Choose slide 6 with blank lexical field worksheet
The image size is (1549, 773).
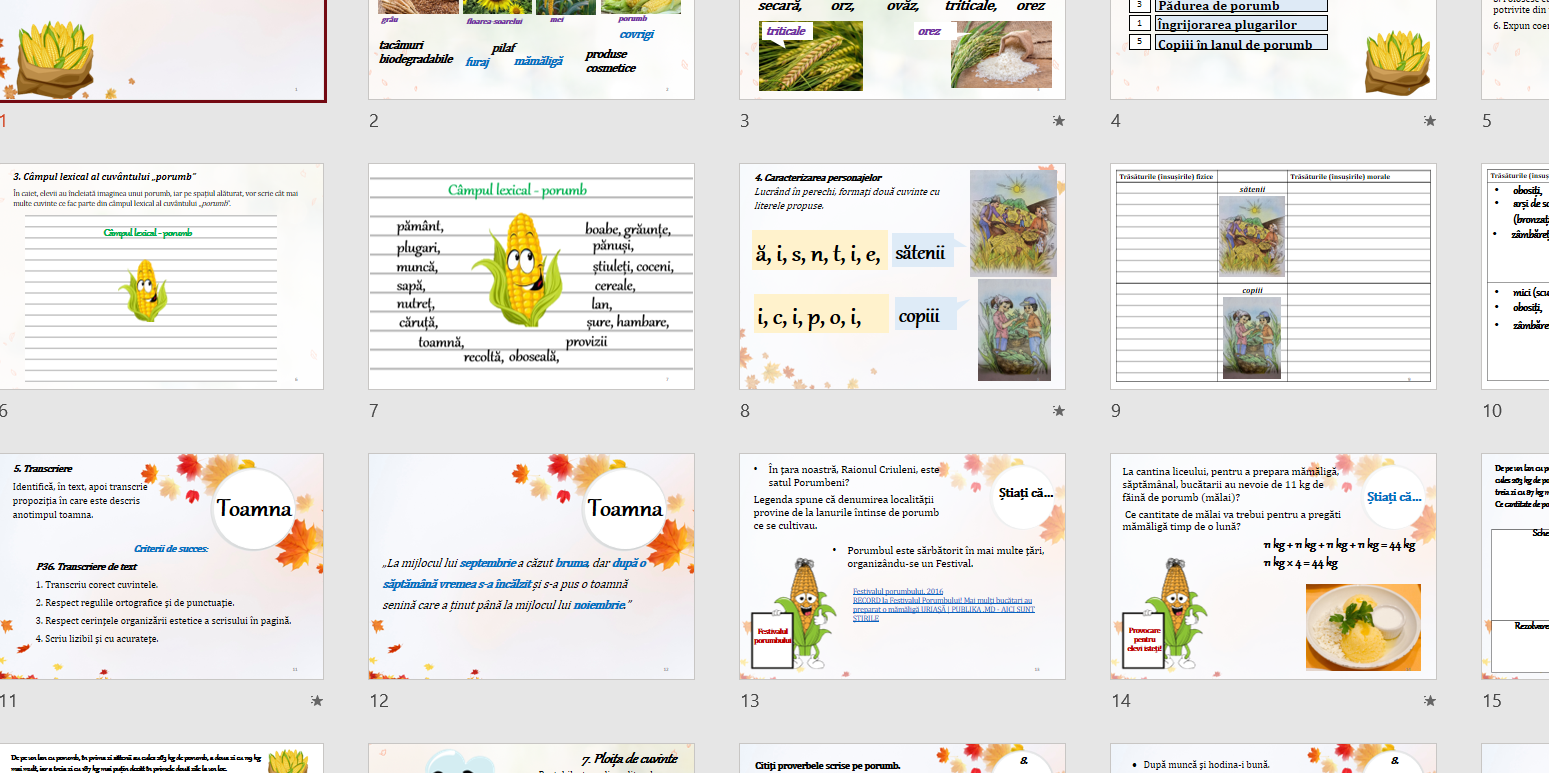pyautogui.click(x=161, y=276)
